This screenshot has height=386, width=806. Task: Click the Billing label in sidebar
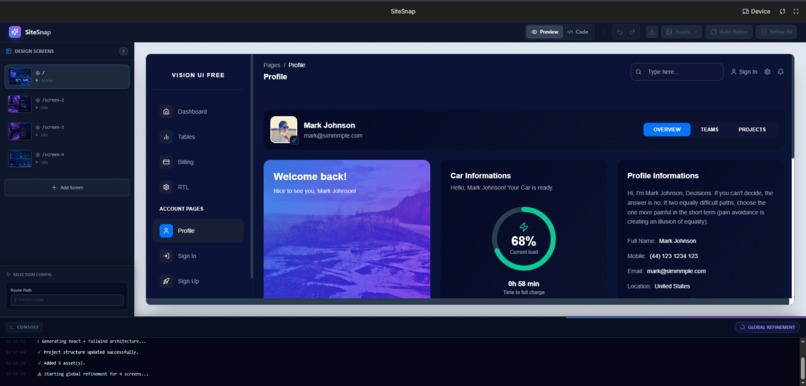[186, 162]
